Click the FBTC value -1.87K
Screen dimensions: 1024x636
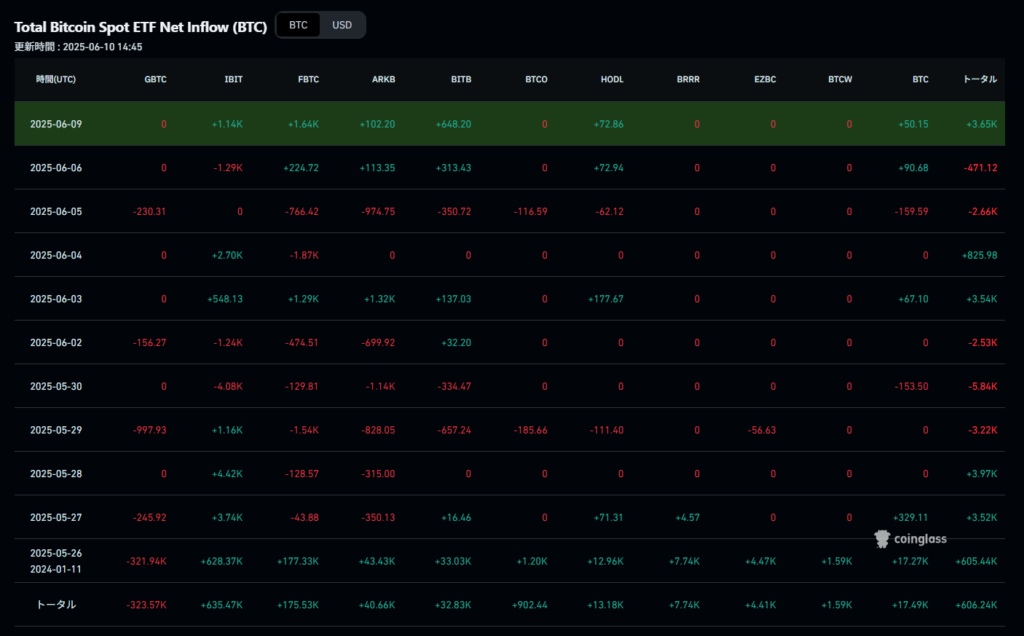click(304, 255)
